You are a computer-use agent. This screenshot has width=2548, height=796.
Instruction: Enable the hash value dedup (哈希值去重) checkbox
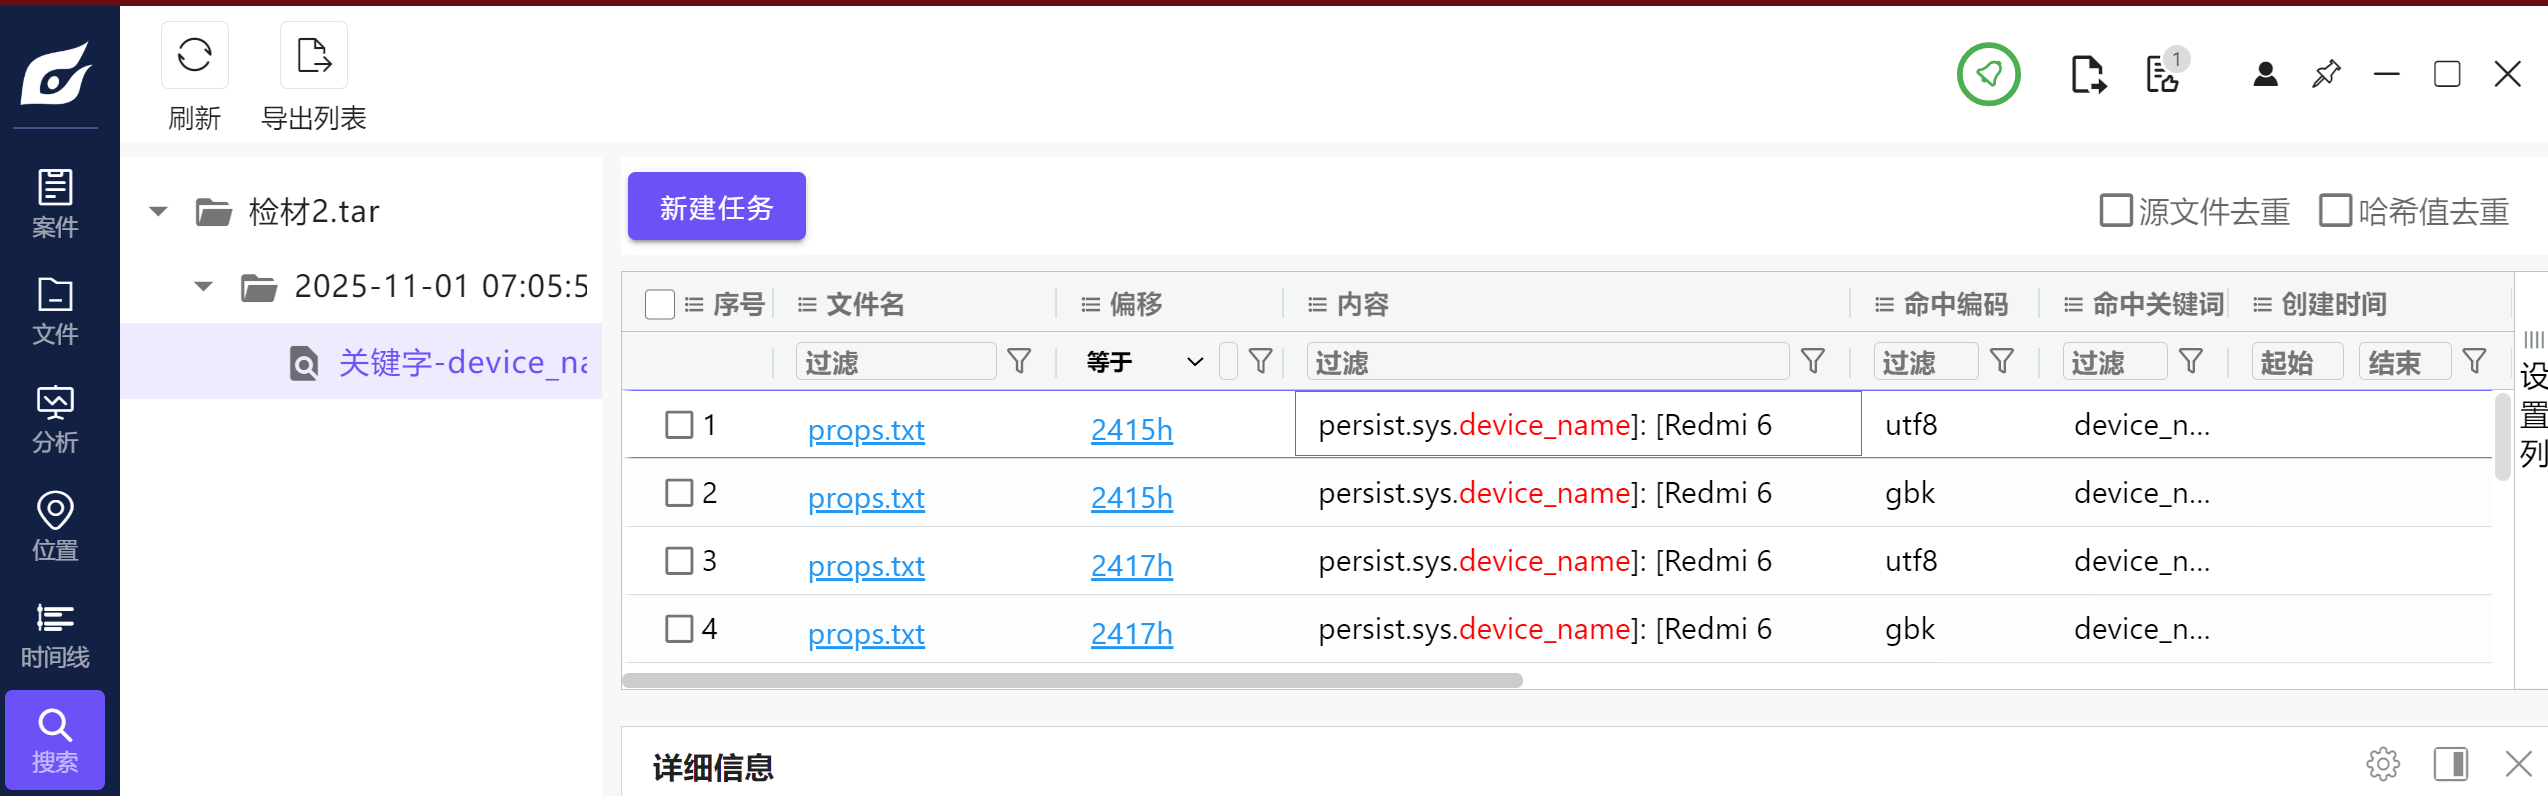tap(2335, 211)
